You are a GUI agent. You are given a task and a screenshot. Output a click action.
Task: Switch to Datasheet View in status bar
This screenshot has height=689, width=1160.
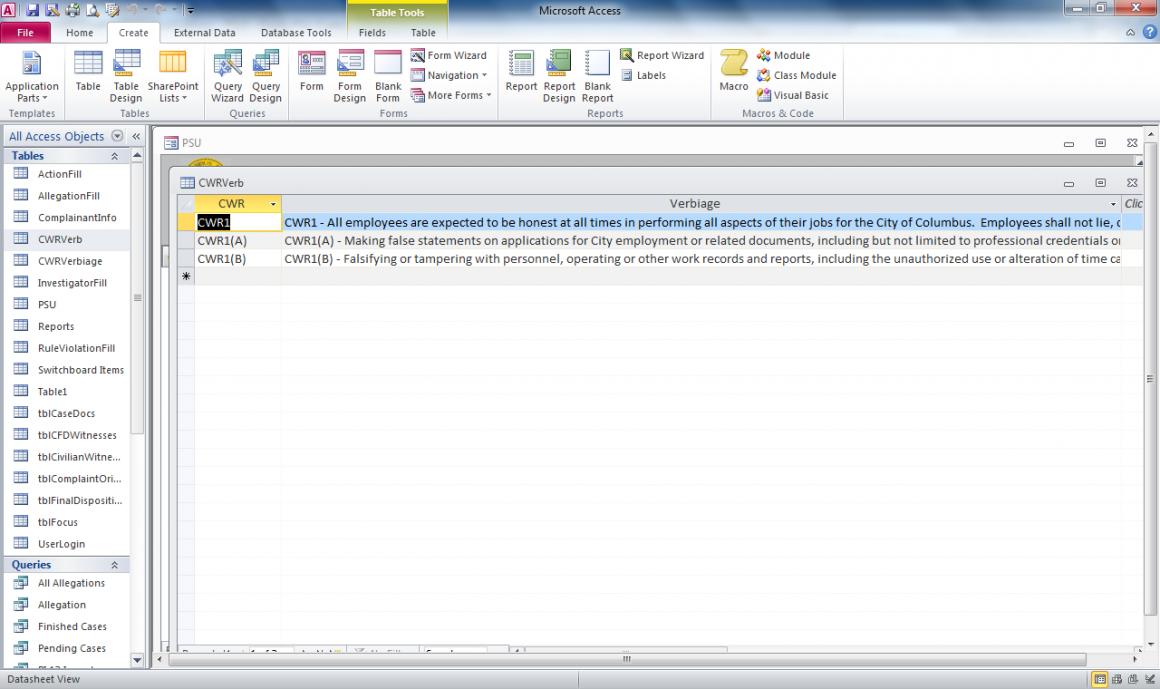click(x=1100, y=679)
